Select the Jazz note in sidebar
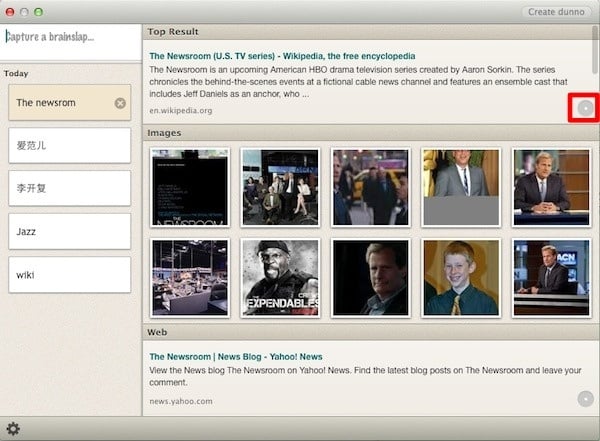Image resolution: width=600 pixels, height=441 pixels. pyautogui.click(x=70, y=231)
